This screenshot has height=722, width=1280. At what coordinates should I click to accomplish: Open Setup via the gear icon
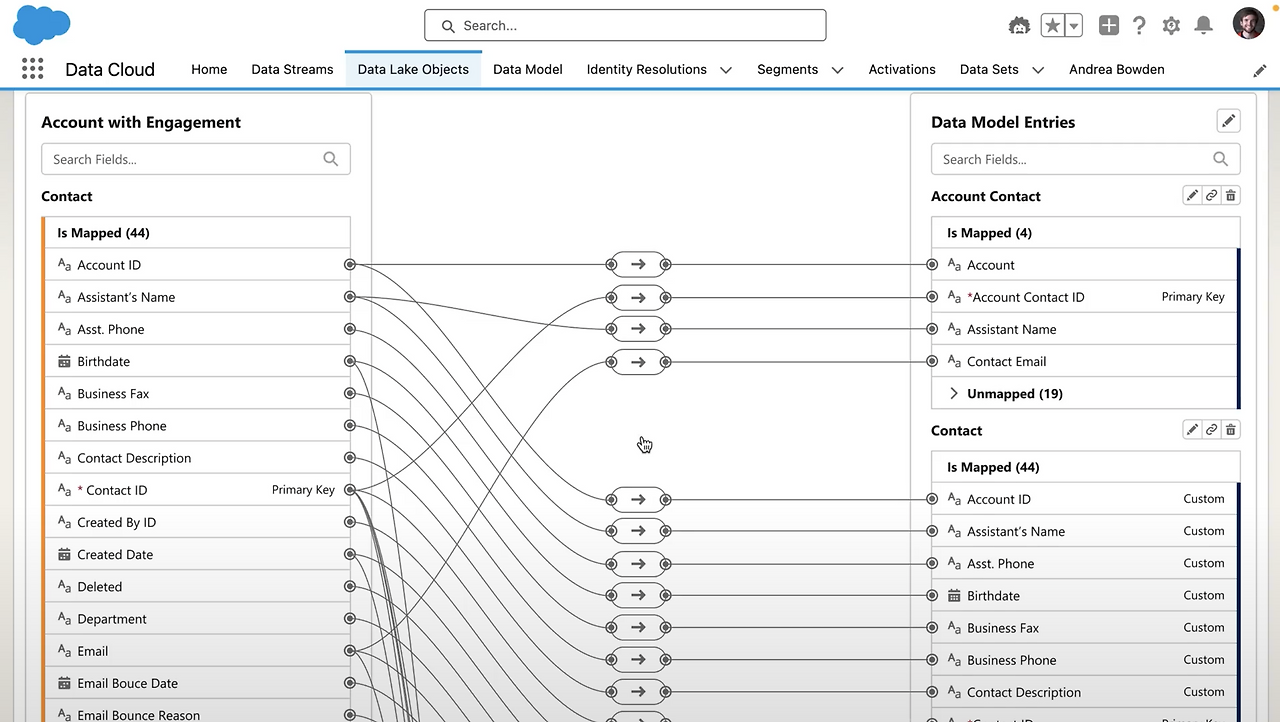click(x=1171, y=24)
